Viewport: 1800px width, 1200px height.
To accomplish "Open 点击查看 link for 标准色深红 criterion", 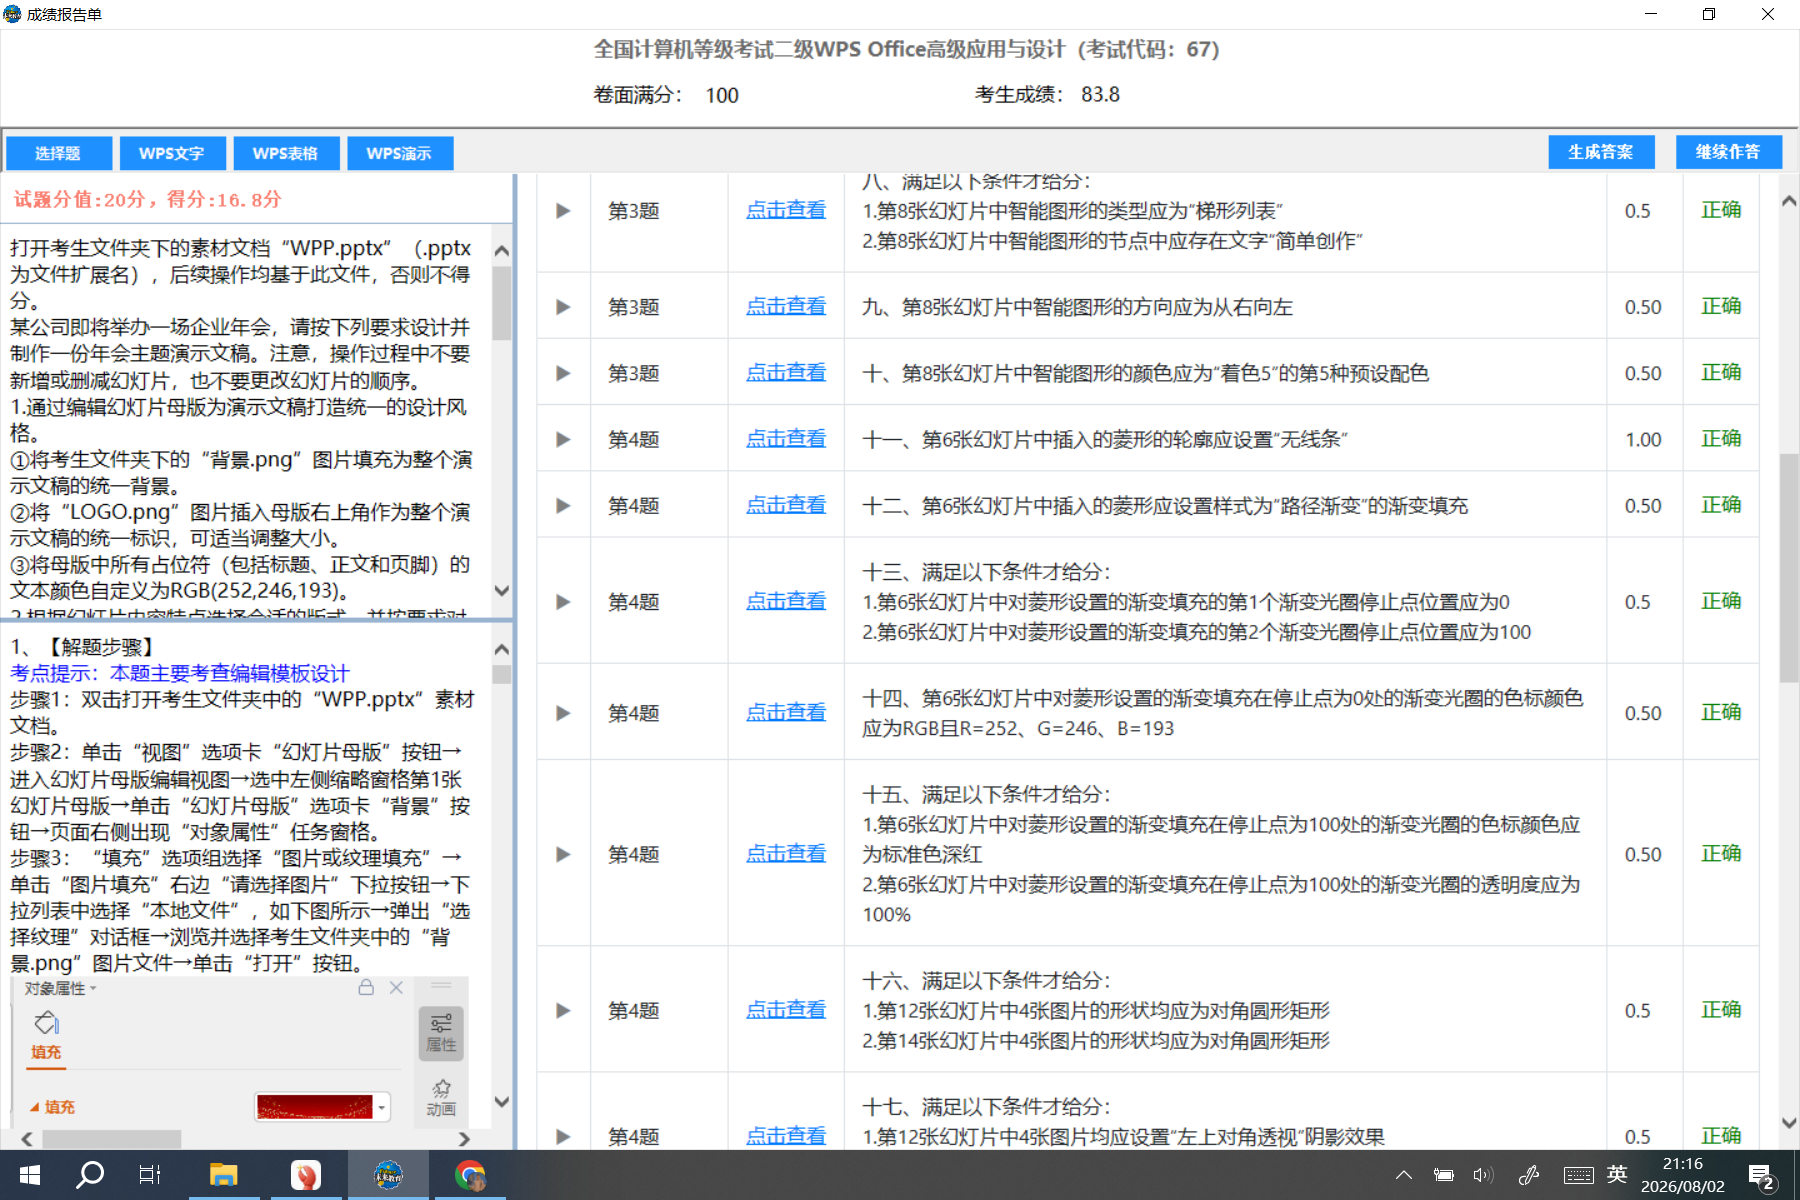I will coord(786,853).
